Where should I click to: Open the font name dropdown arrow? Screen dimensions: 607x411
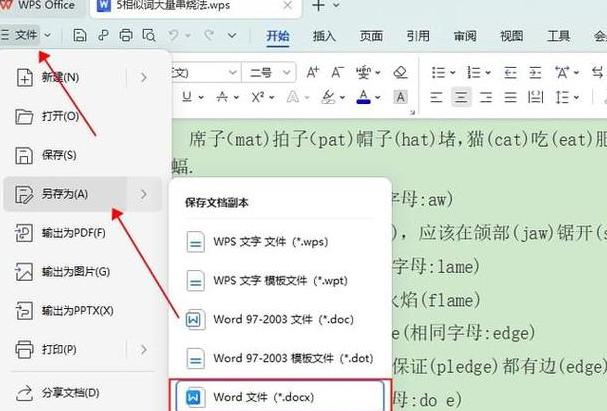point(232,72)
